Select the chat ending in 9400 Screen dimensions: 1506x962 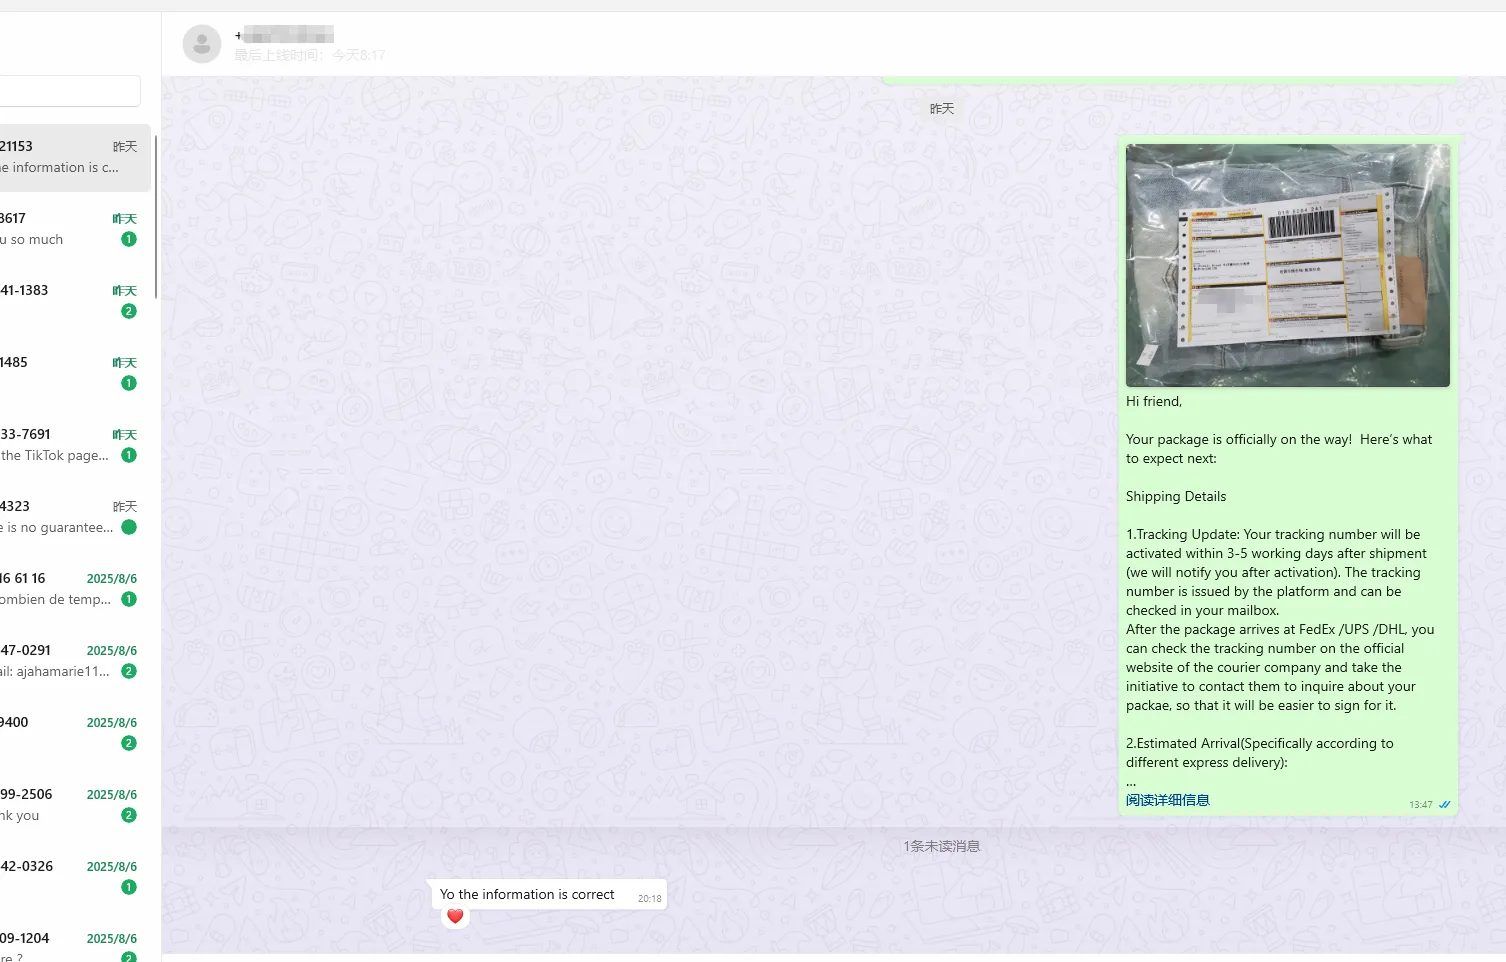click(x=55, y=732)
